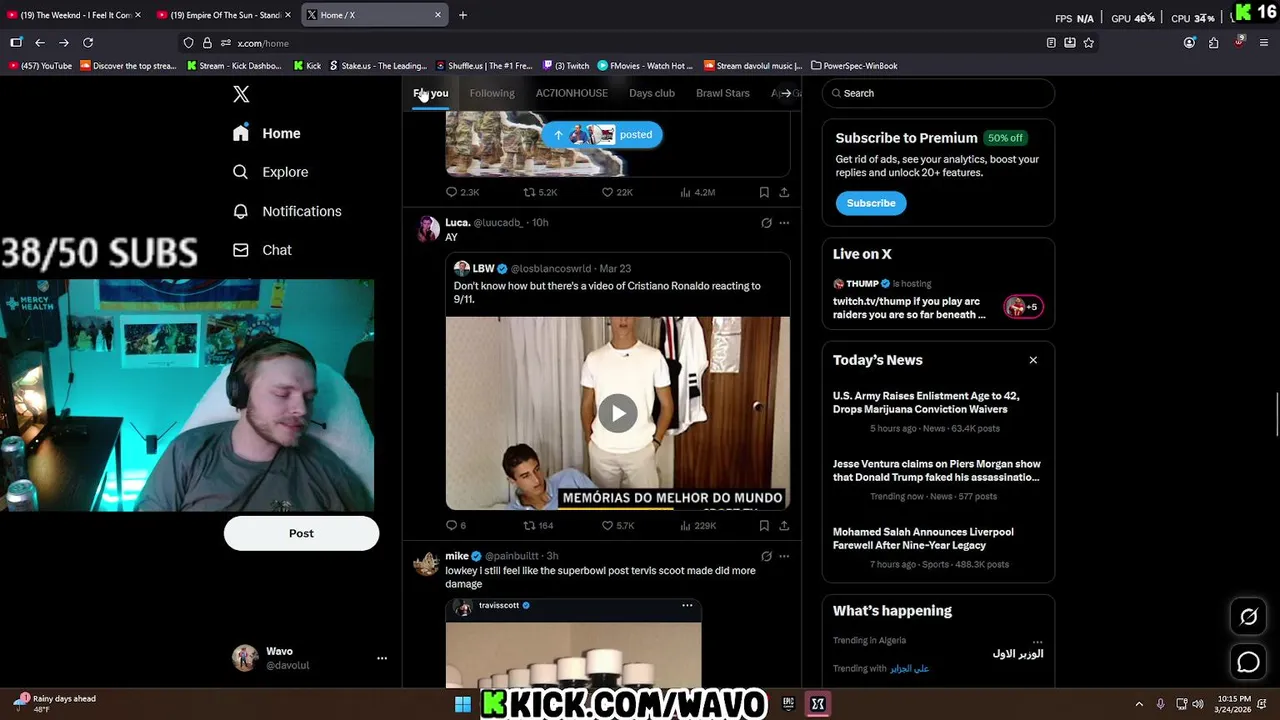Open mike's profile avatar
The width and height of the screenshot is (1280, 720).
click(x=428, y=563)
